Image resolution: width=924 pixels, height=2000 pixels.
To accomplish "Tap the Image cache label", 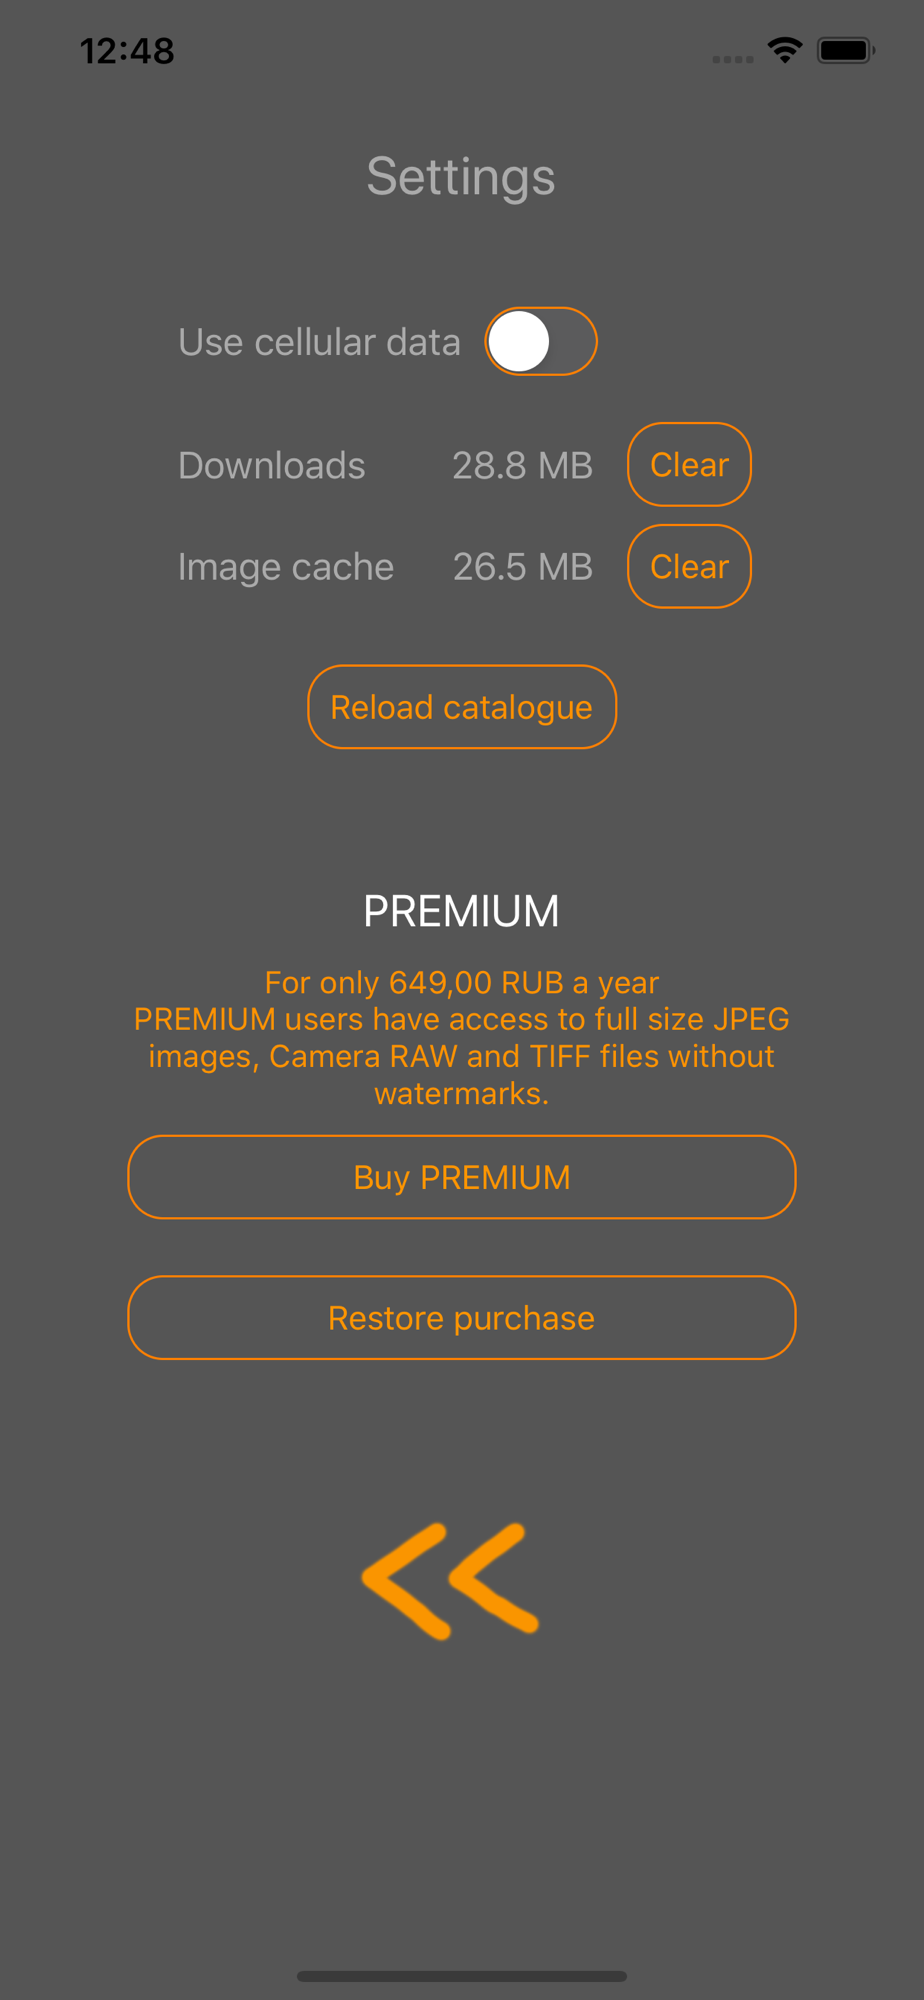I will point(286,567).
